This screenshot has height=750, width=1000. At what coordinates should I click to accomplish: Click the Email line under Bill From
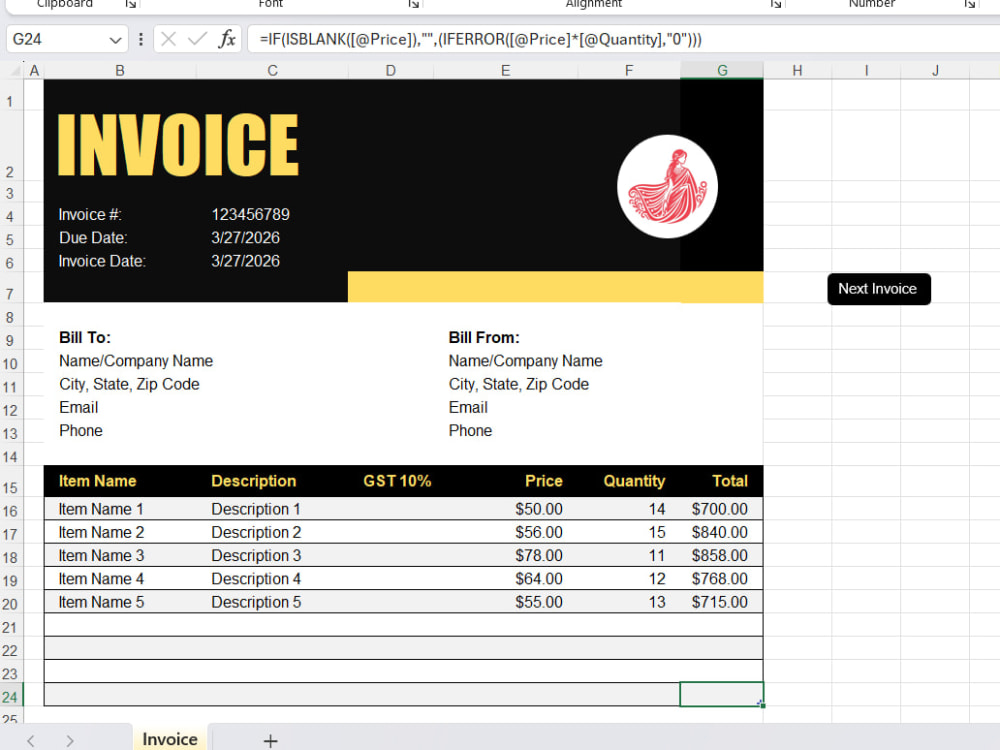[x=468, y=408]
